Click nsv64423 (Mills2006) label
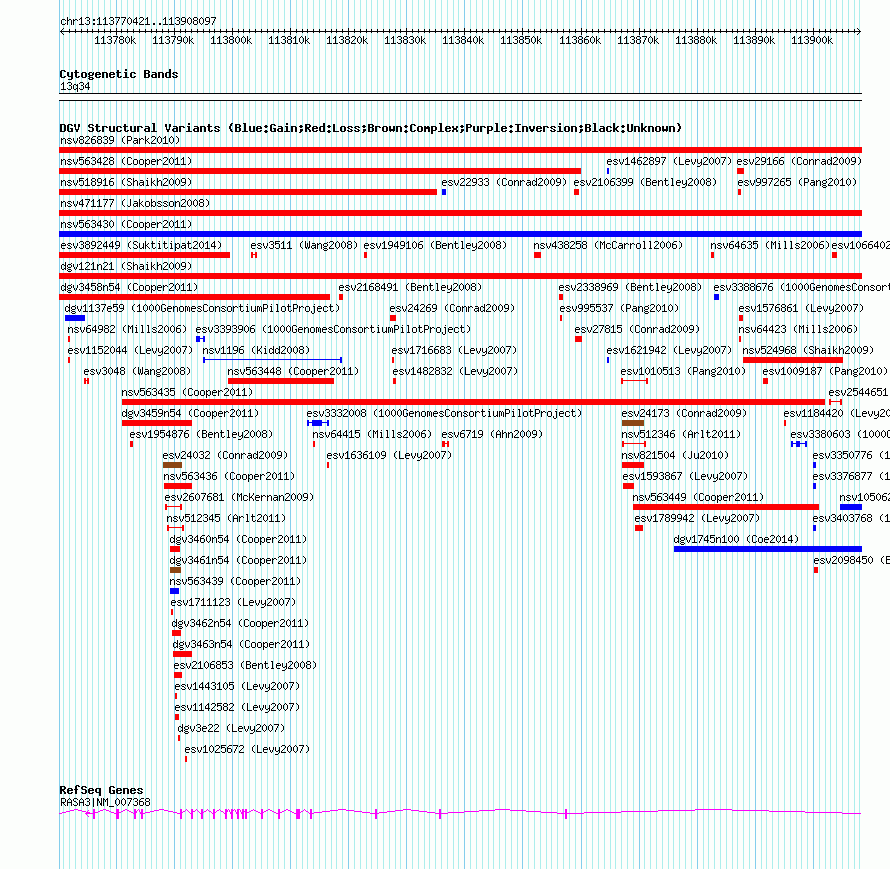This screenshot has height=869, width=890. coord(798,329)
